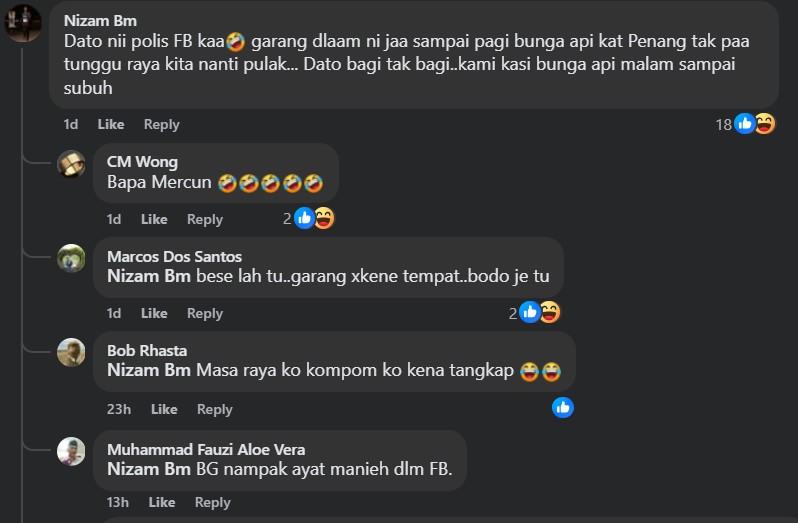Click the like reaction icon on Bob Rhasta's comment

[563, 407]
